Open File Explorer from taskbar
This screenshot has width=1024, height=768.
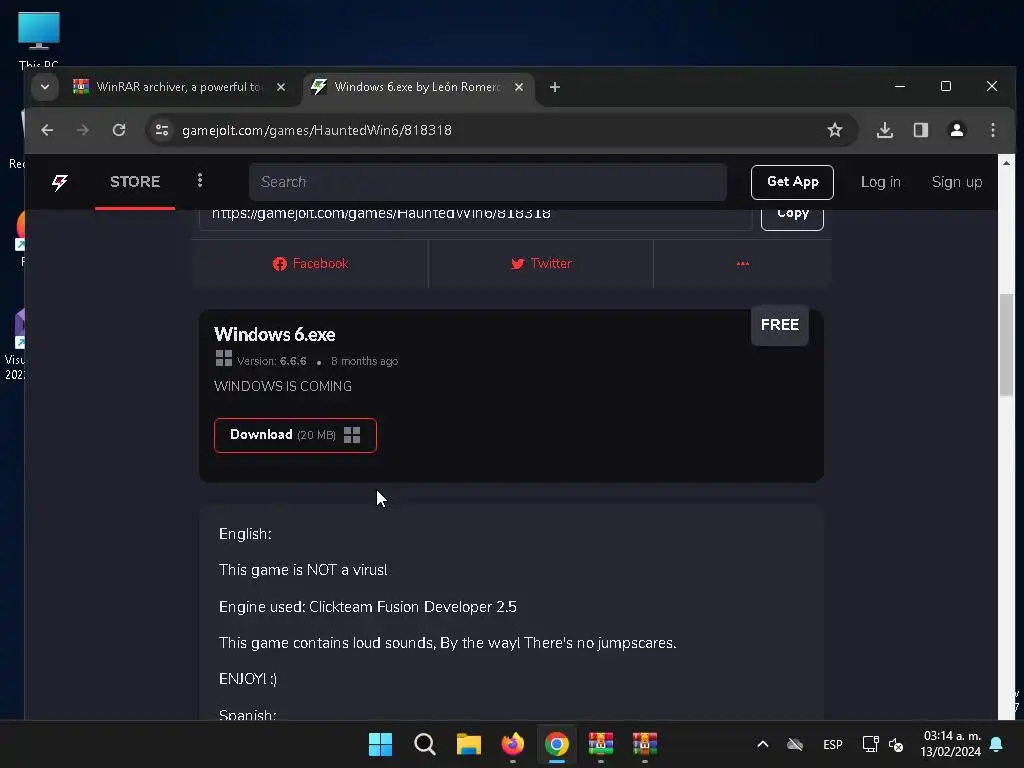coord(468,744)
